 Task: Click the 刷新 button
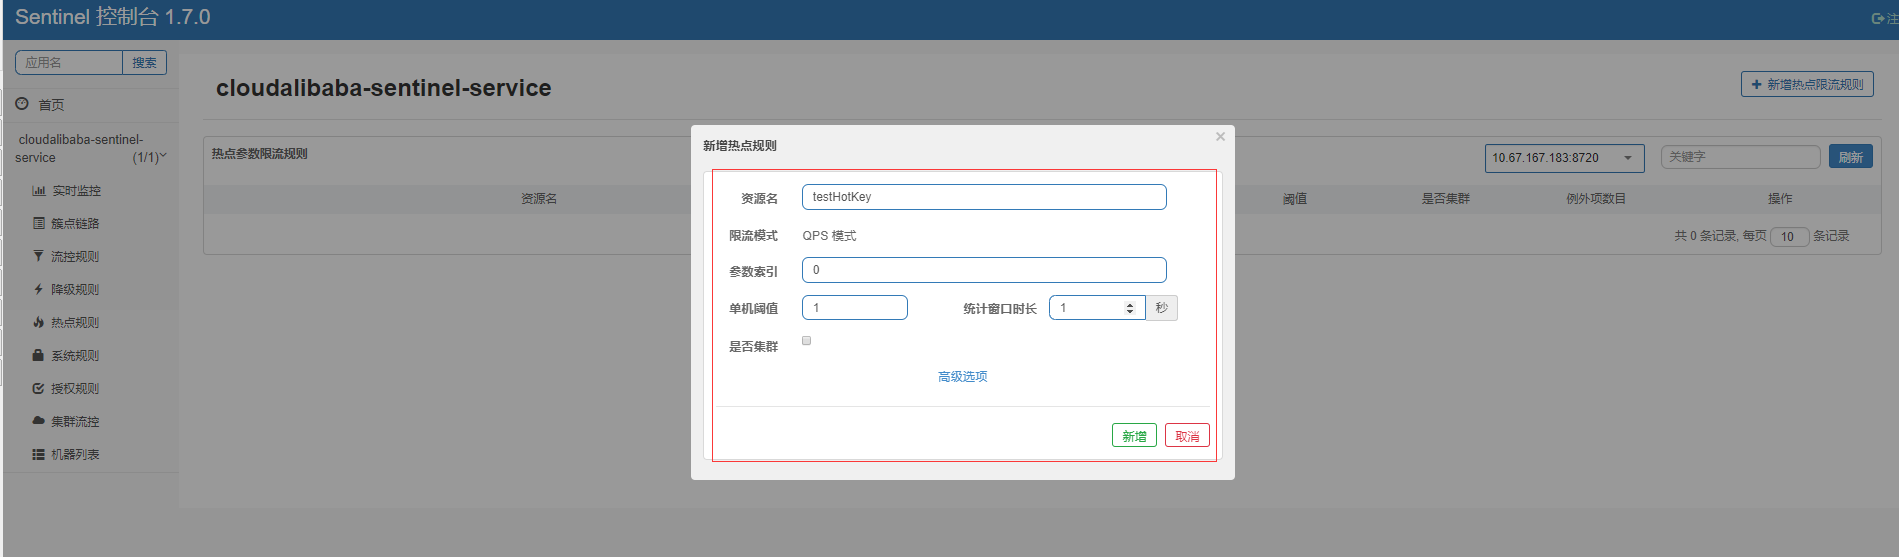pyautogui.click(x=1850, y=157)
